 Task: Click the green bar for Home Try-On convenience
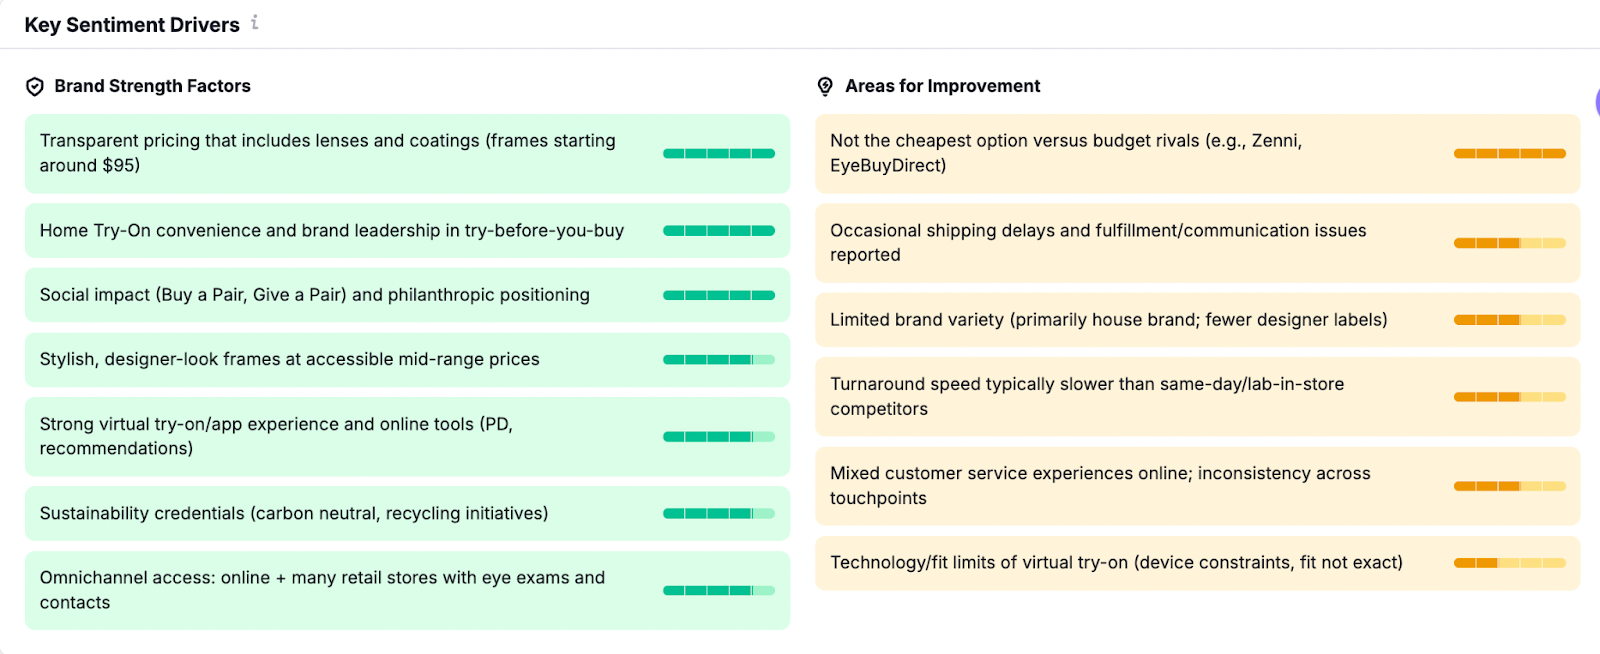718,231
